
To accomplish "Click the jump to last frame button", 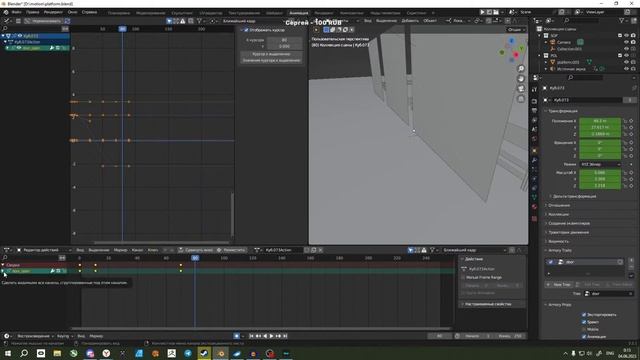I will tap(285, 336).
